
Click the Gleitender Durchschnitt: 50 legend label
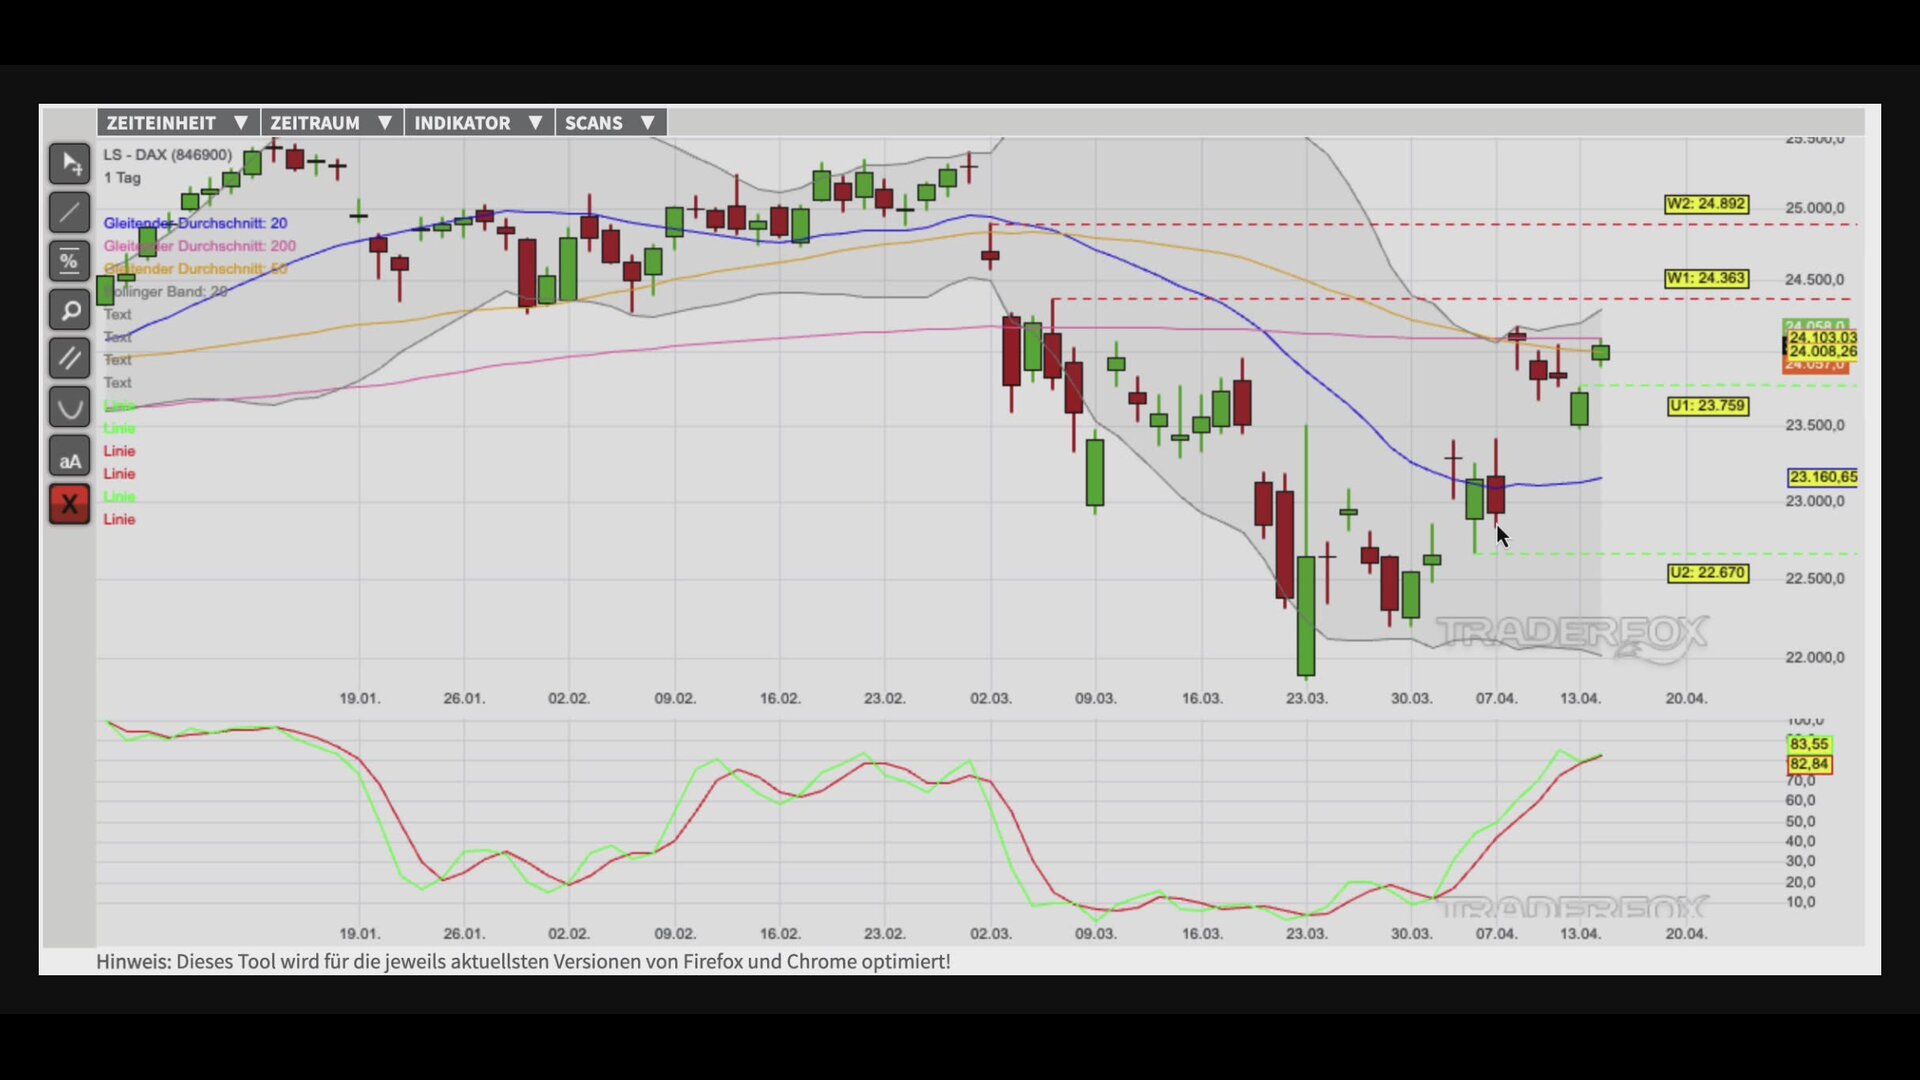click(196, 269)
